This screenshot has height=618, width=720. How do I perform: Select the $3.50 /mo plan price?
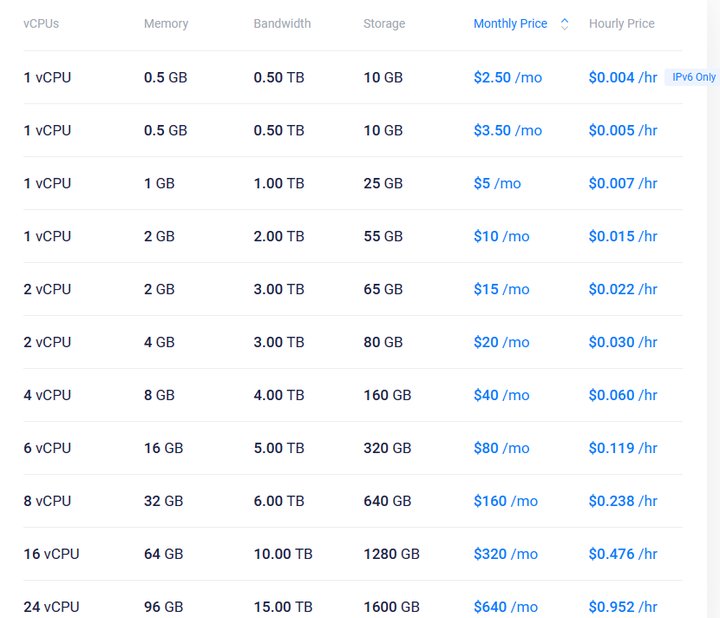coord(507,130)
